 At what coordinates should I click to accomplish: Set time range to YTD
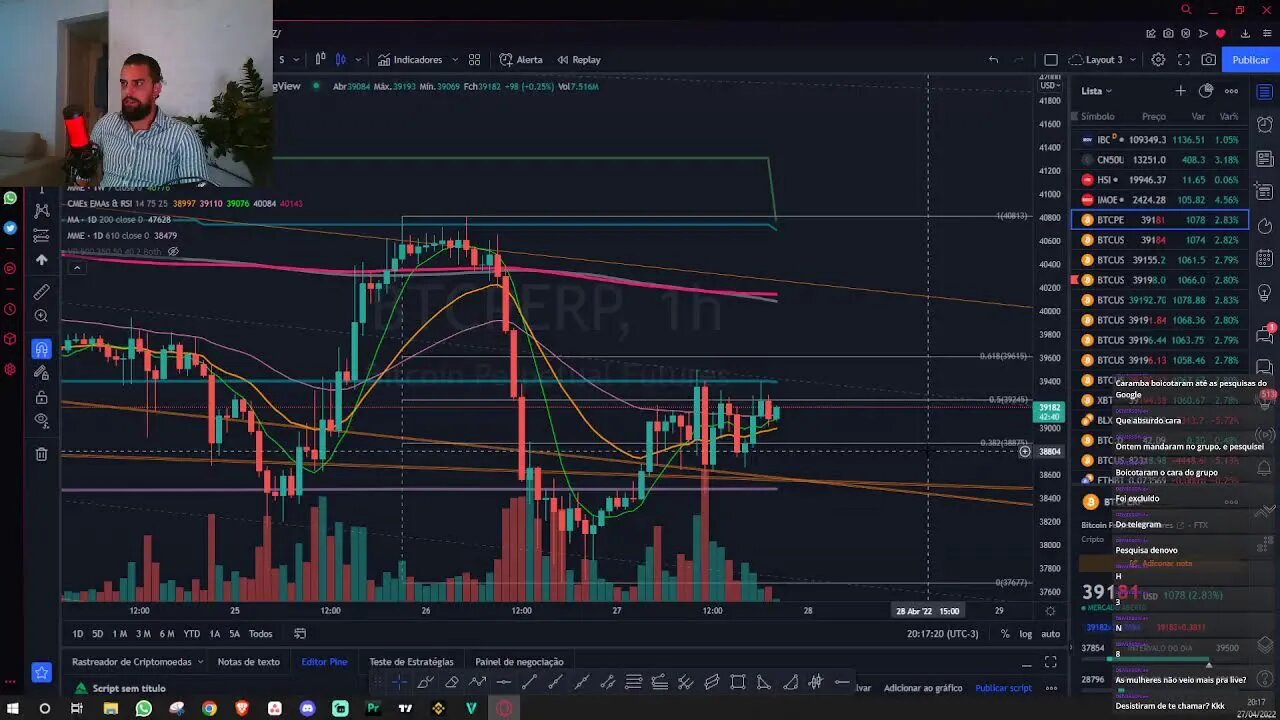[191, 634]
